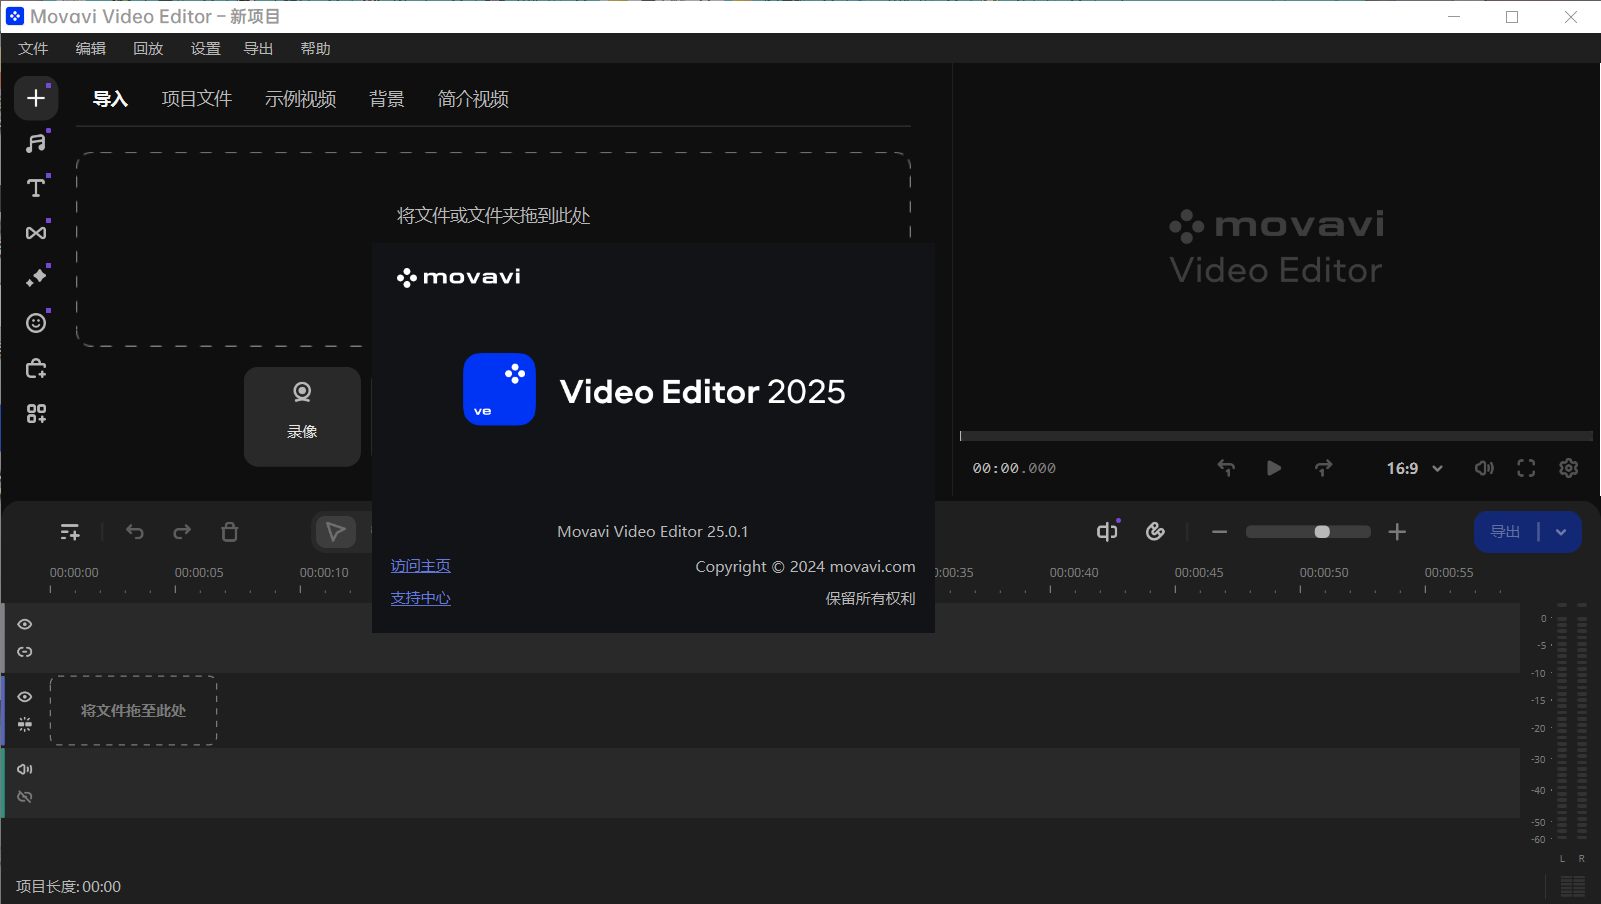Adjust the timeline zoom slider

(x=1308, y=532)
